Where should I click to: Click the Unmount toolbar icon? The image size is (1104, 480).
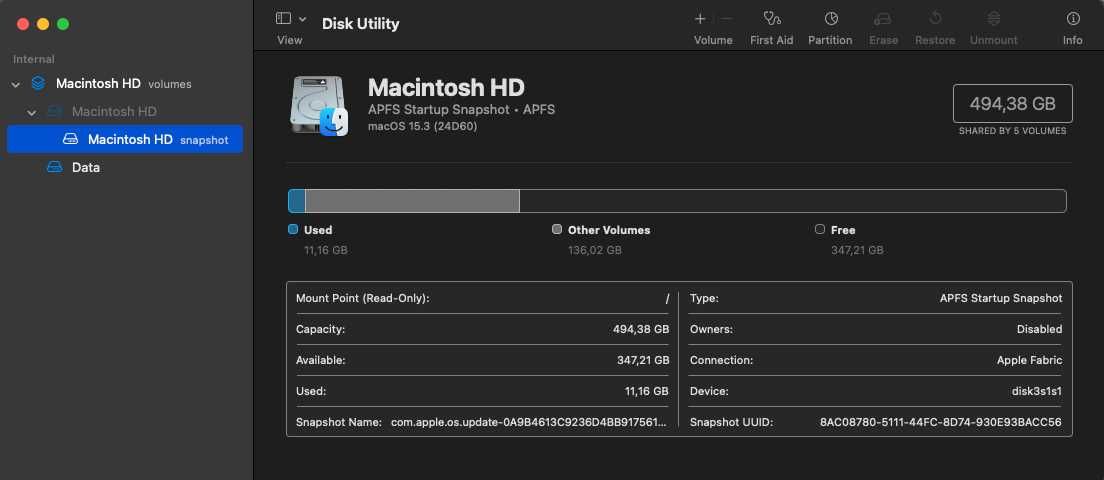coord(993,19)
